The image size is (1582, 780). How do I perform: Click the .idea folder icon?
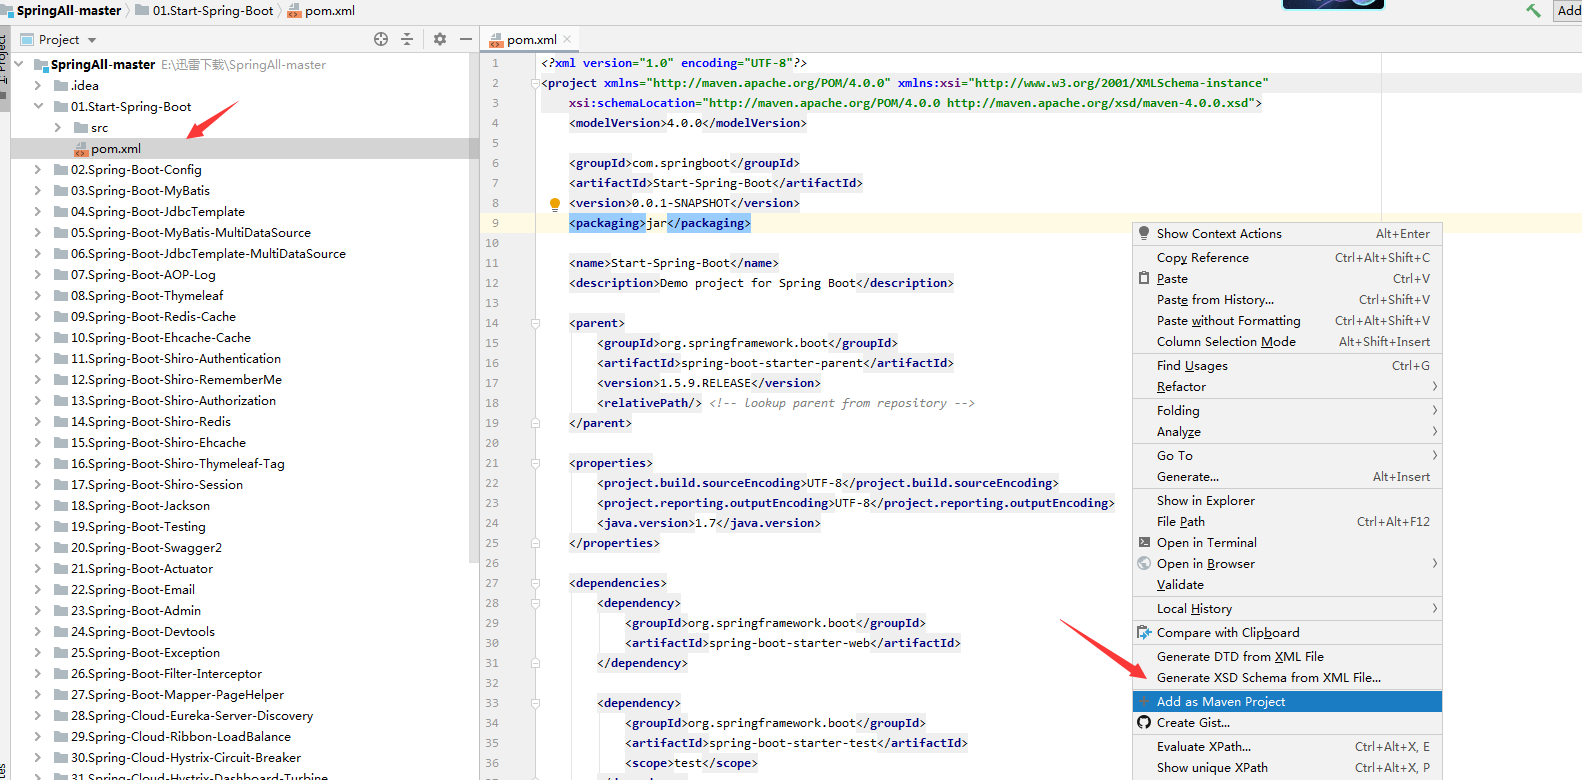coord(61,85)
